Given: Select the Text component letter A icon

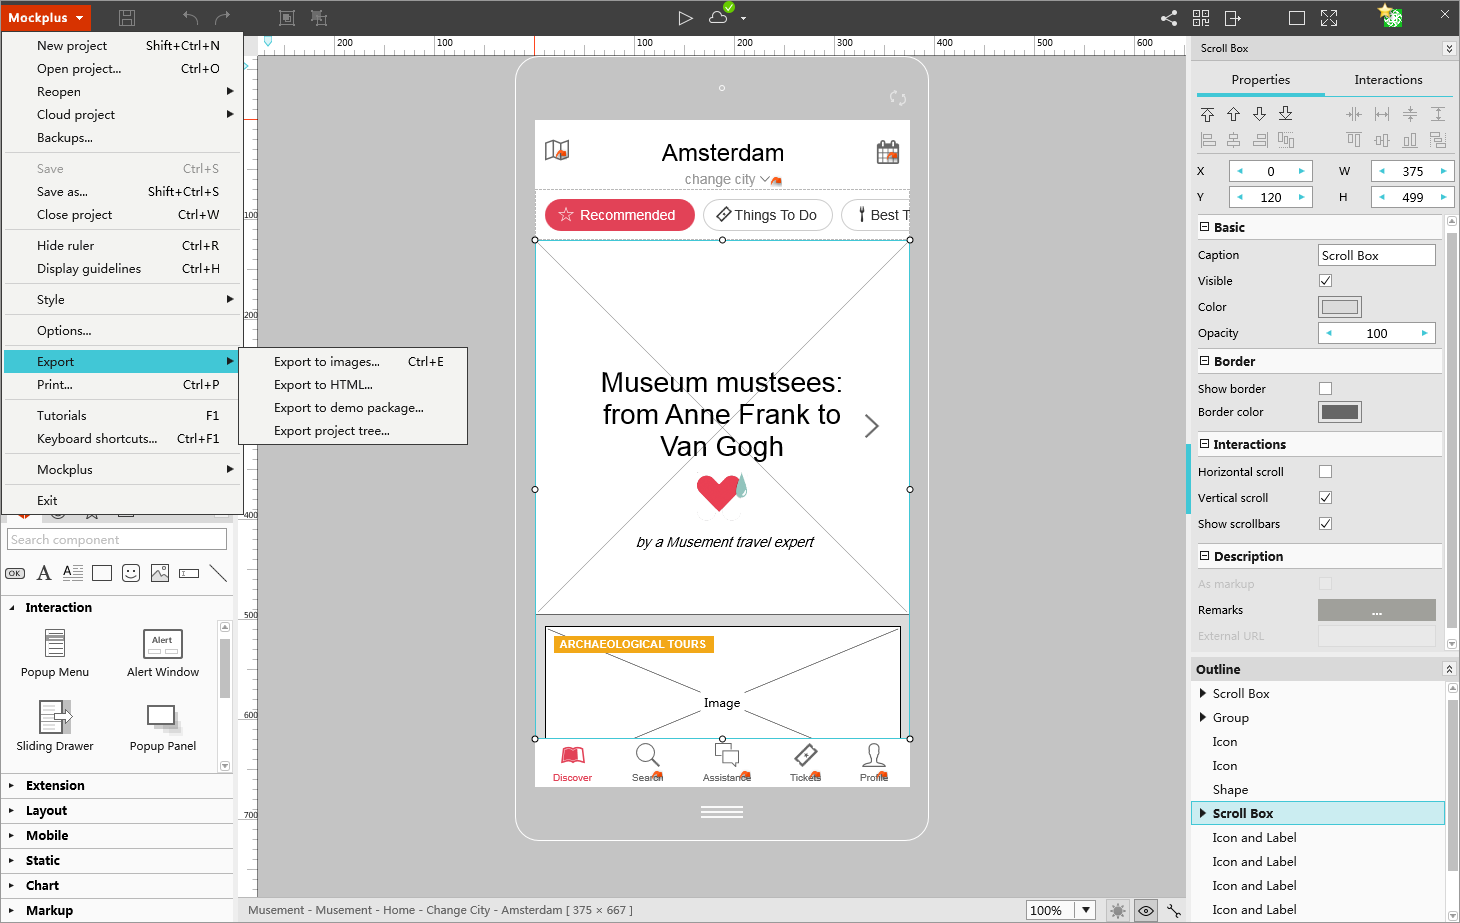Looking at the screenshot, I should 44,573.
